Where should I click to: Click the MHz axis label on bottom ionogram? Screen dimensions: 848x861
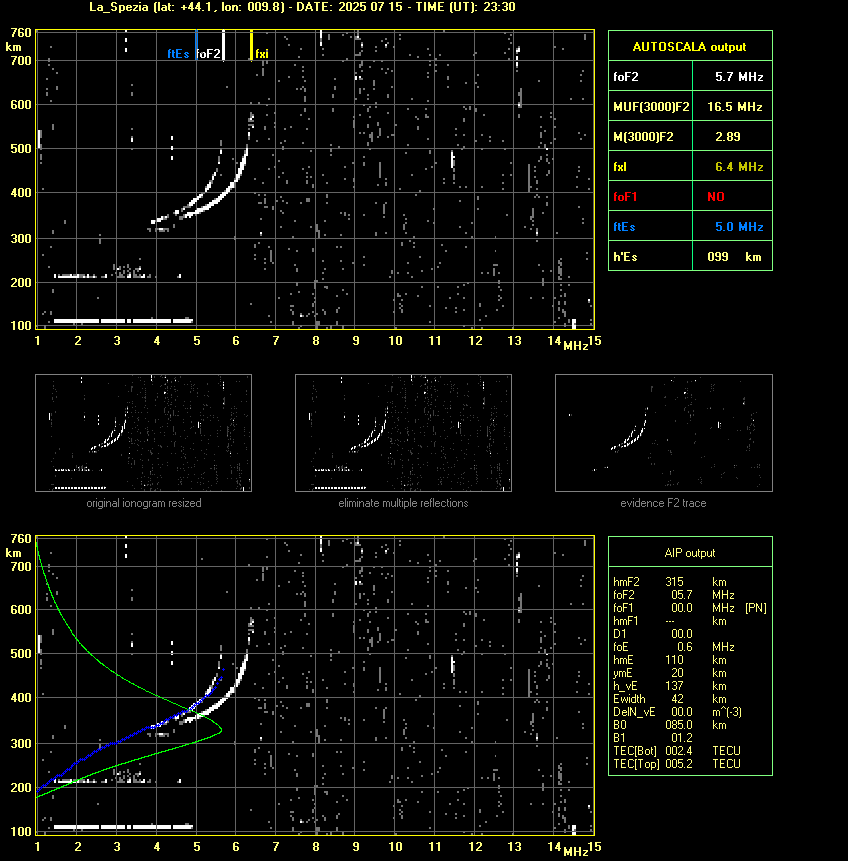575,852
